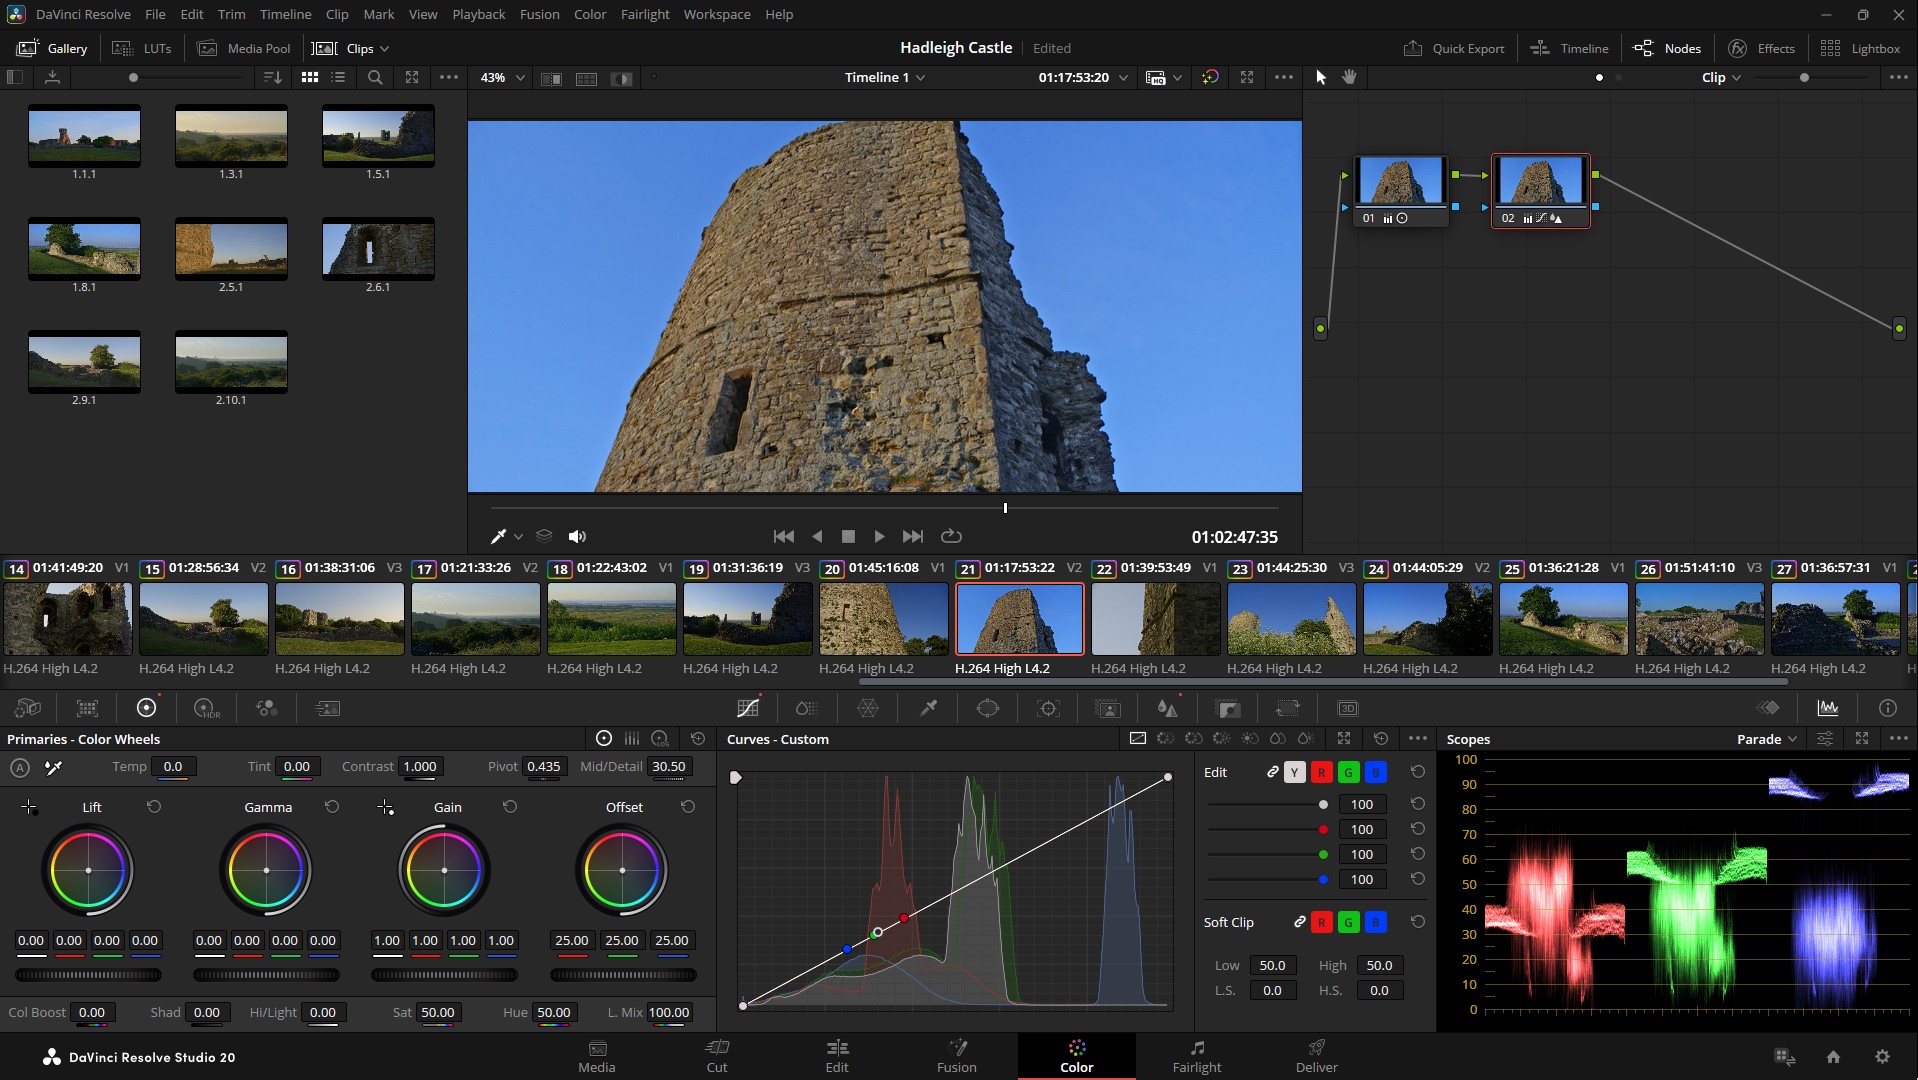Open the Lightbox view button

coord(1861,48)
